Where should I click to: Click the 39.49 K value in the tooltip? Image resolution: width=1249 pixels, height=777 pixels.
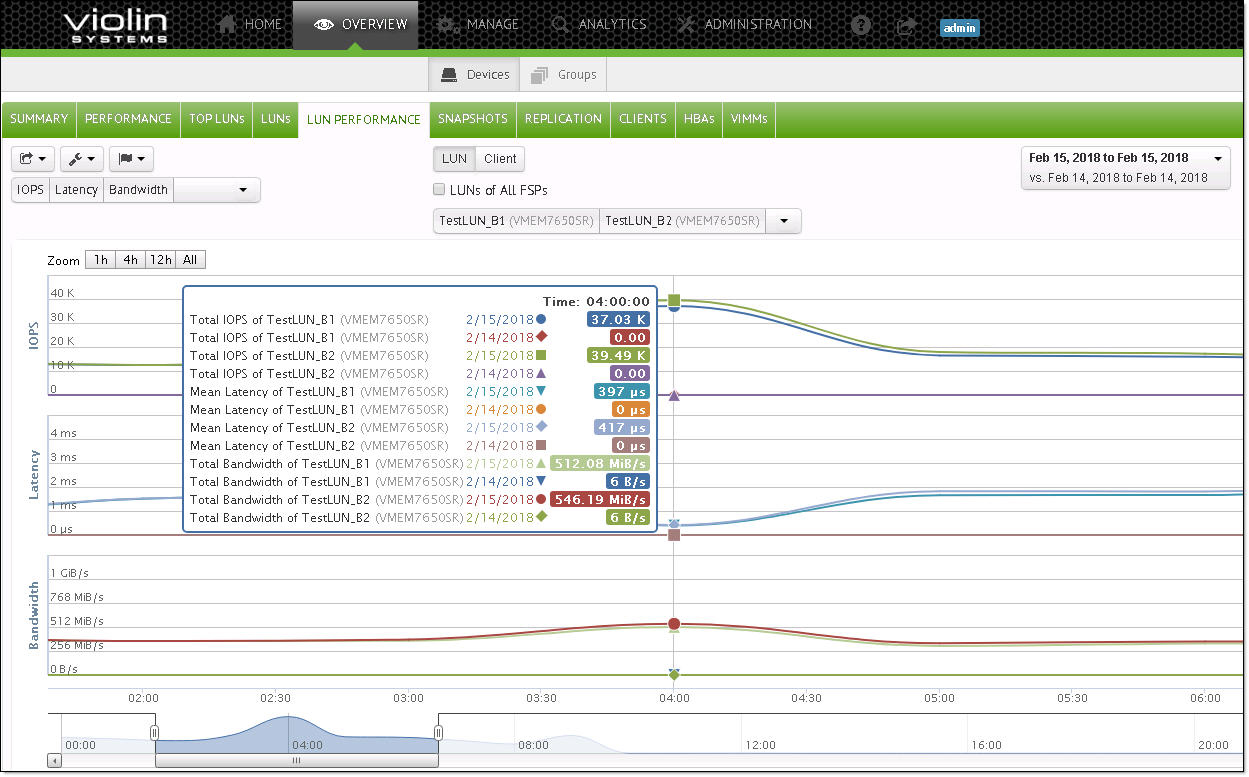618,355
